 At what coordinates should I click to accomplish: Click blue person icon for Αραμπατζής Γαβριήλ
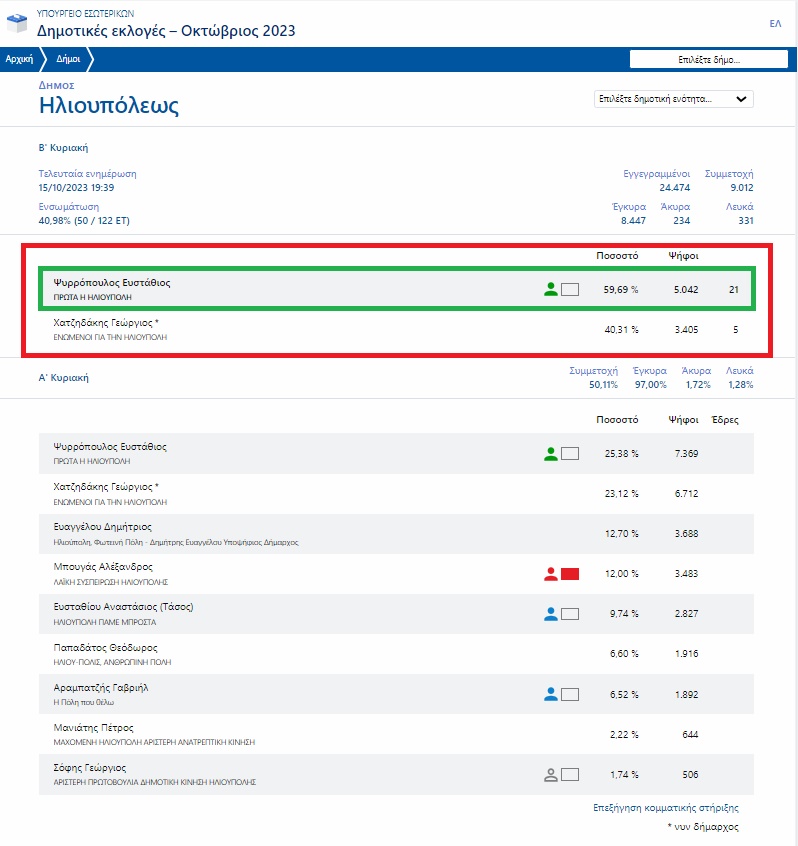coord(551,694)
